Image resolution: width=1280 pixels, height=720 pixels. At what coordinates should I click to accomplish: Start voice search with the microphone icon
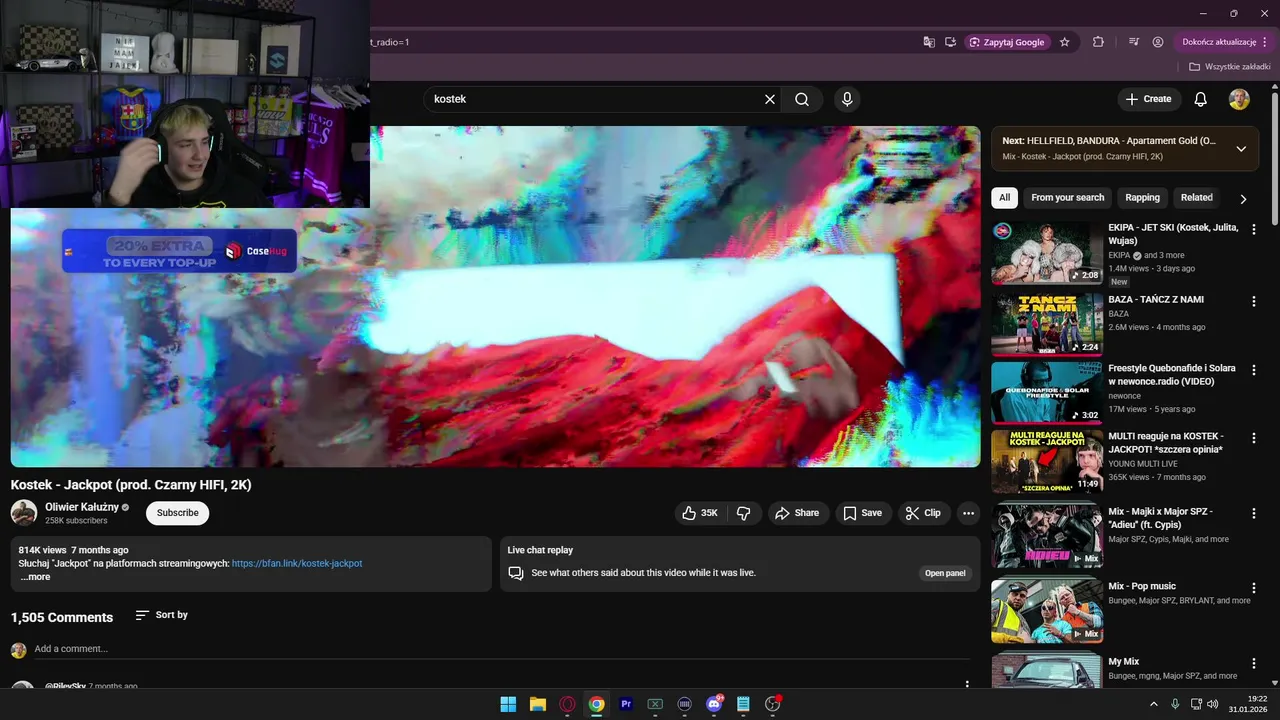(x=847, y=99)
